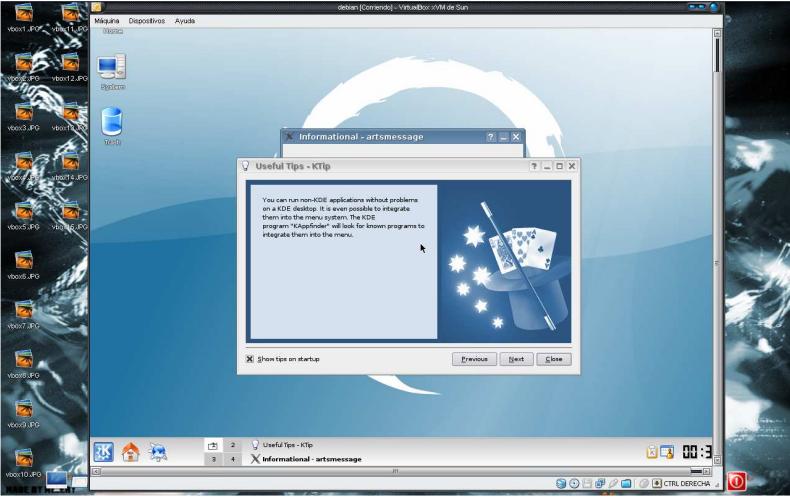The height and width of the screenshot is (499, 790).
Task: Open the Home folder icon in panel
Action: pos(130,452)
